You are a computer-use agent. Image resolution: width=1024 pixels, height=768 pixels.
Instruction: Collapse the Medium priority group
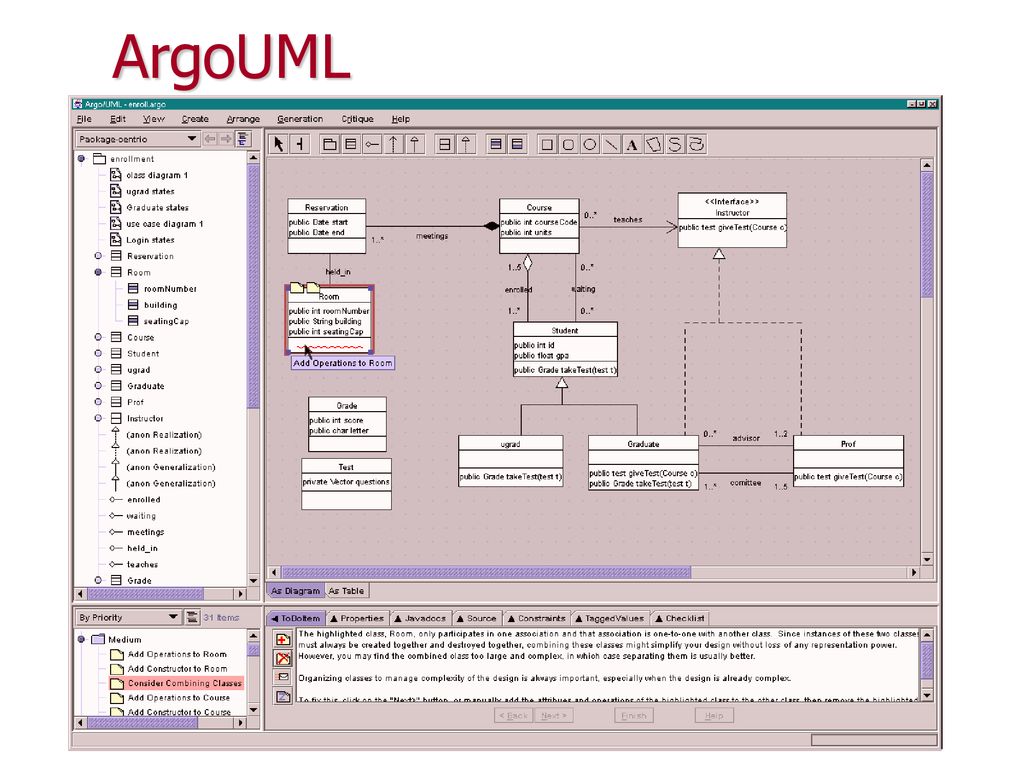(x=82, y=639)
